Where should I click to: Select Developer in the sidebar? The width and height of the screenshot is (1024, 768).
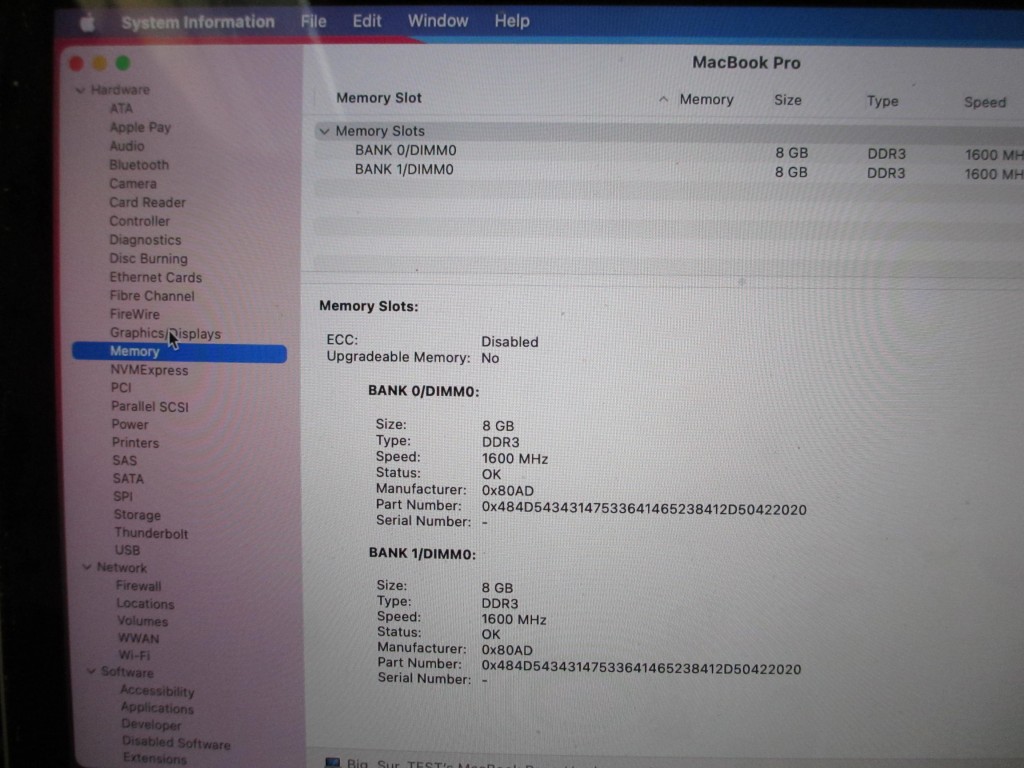(151, 724)
